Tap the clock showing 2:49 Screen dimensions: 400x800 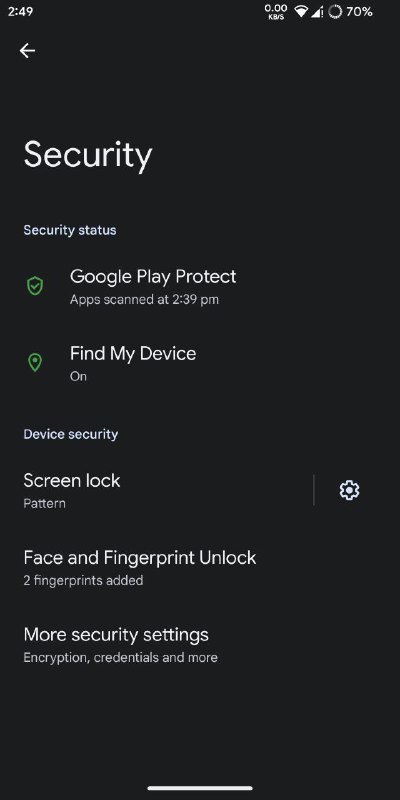pos(20,11)
